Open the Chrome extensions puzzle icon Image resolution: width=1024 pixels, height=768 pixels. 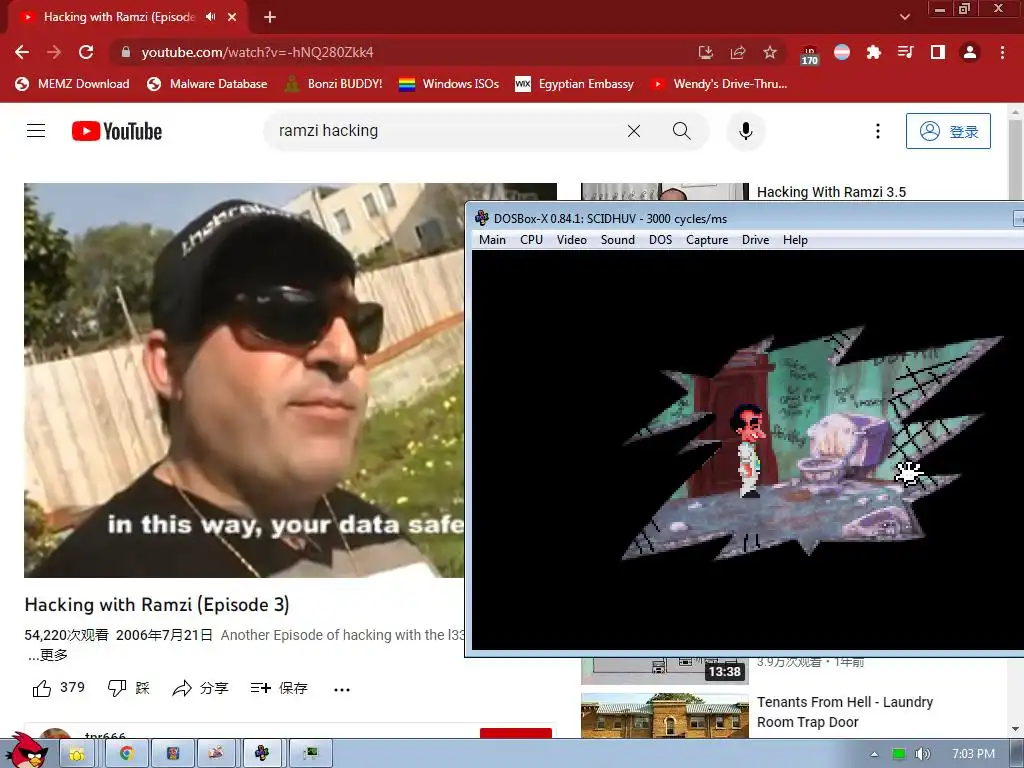coord(873,52)
